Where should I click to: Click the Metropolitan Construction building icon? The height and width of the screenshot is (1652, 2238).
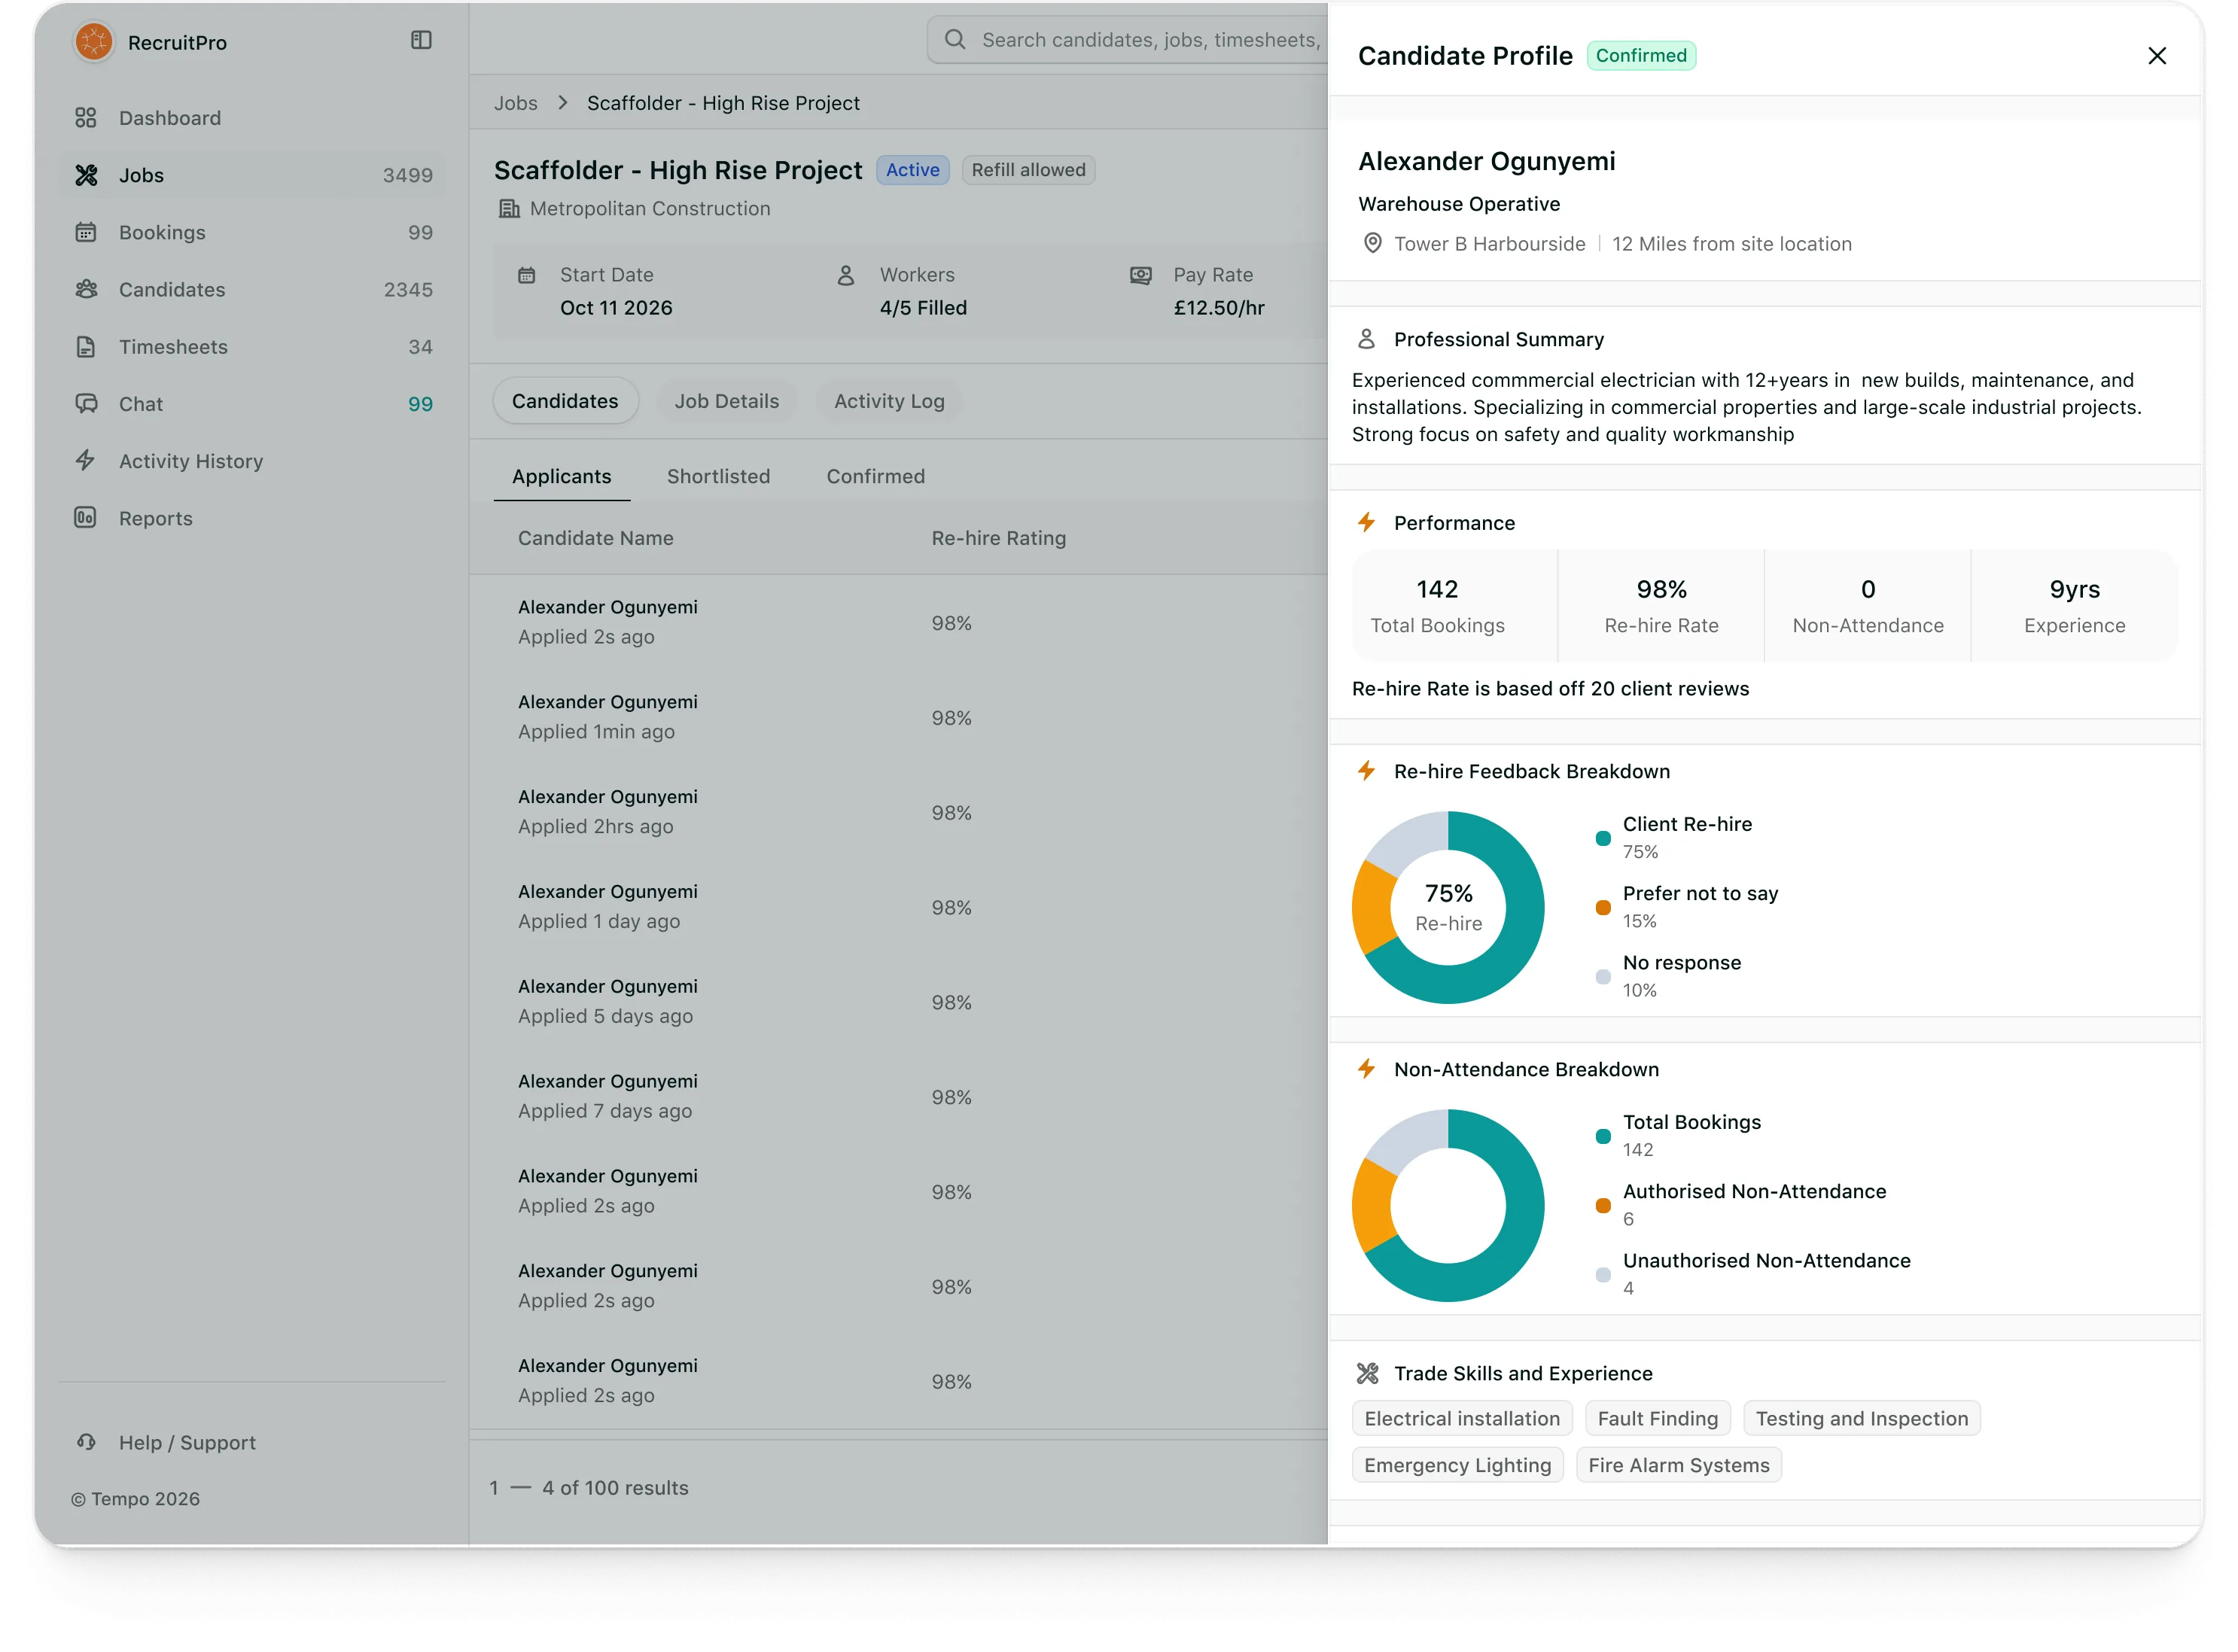coord(509,209)
